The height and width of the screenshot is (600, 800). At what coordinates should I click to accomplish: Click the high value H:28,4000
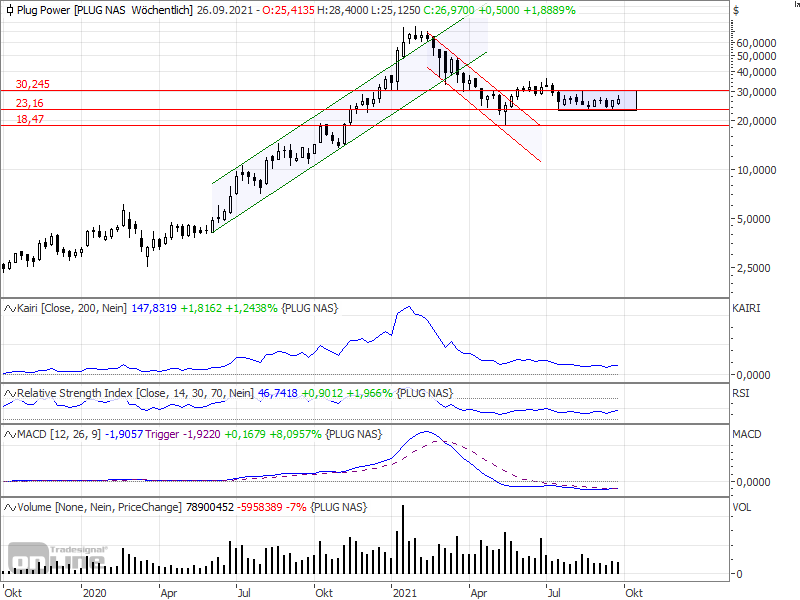[x=342, y=10]
